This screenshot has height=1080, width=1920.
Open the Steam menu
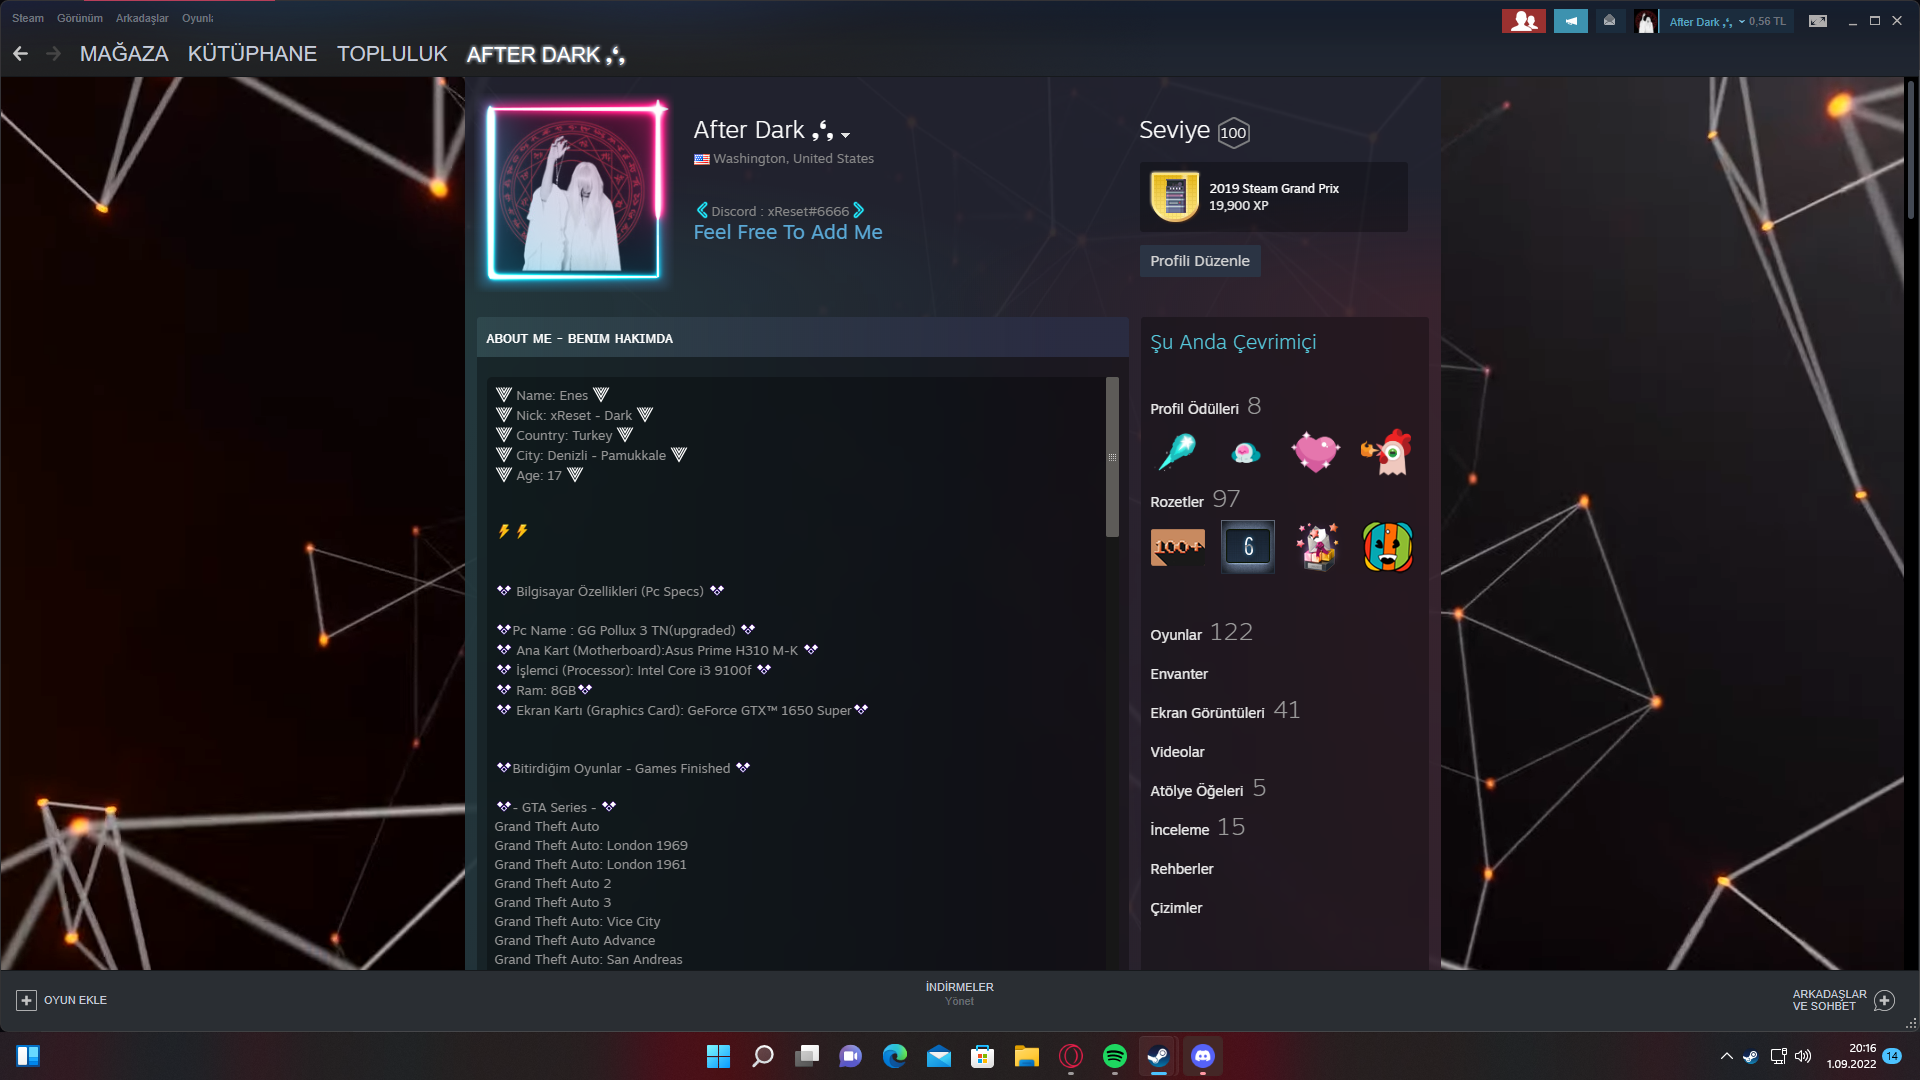[x=27, y=18]
